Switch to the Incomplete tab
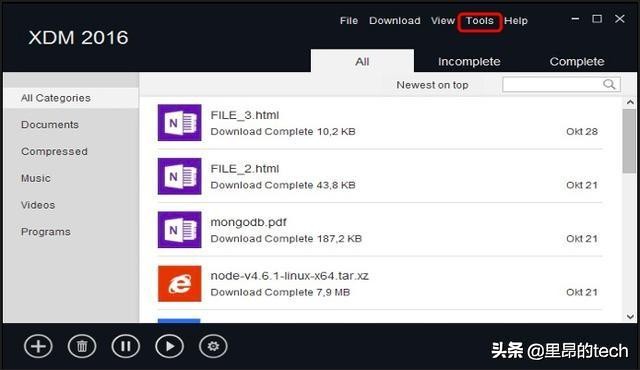Image resolution: width=640 pixels, height=370 pixels. pos(469,62)
